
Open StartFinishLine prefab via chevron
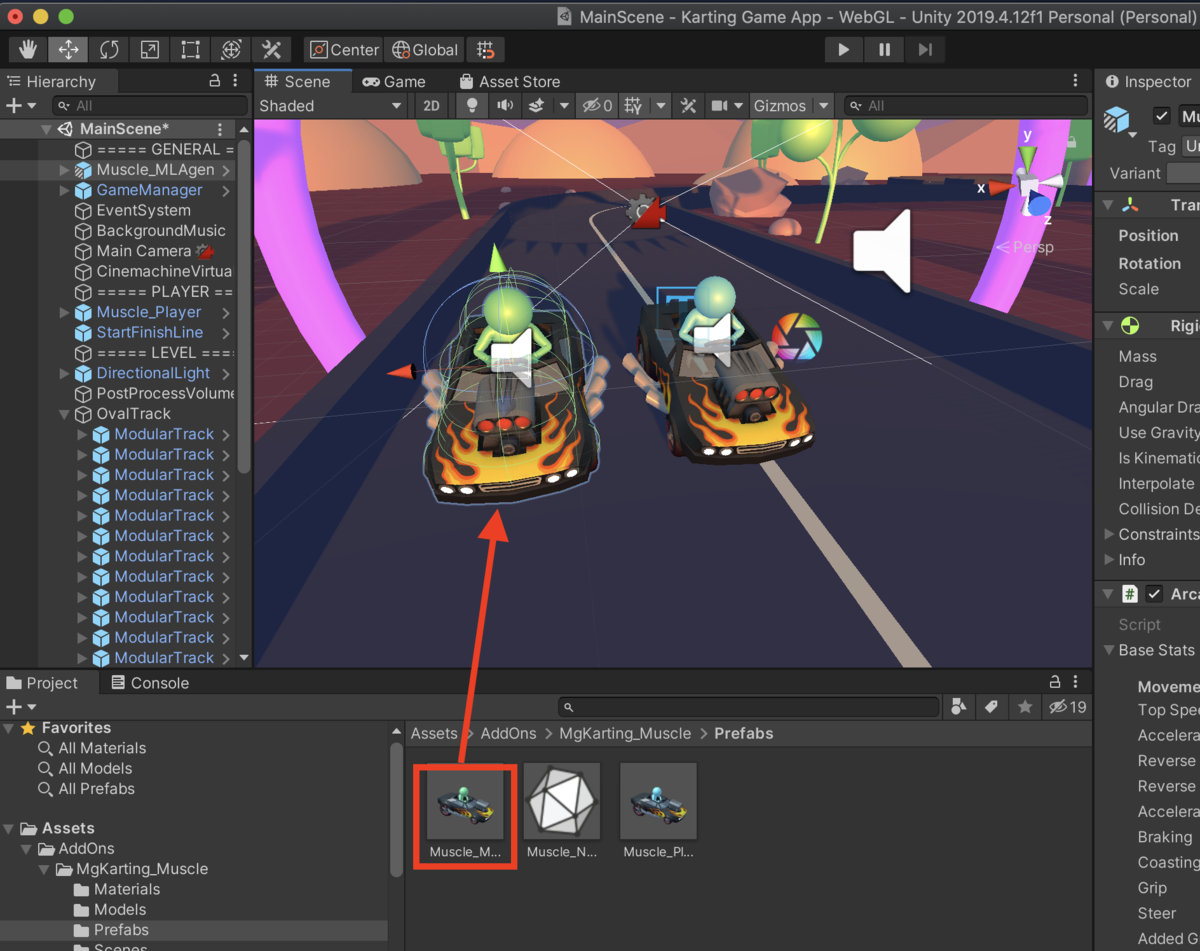(x=226, y=333)
